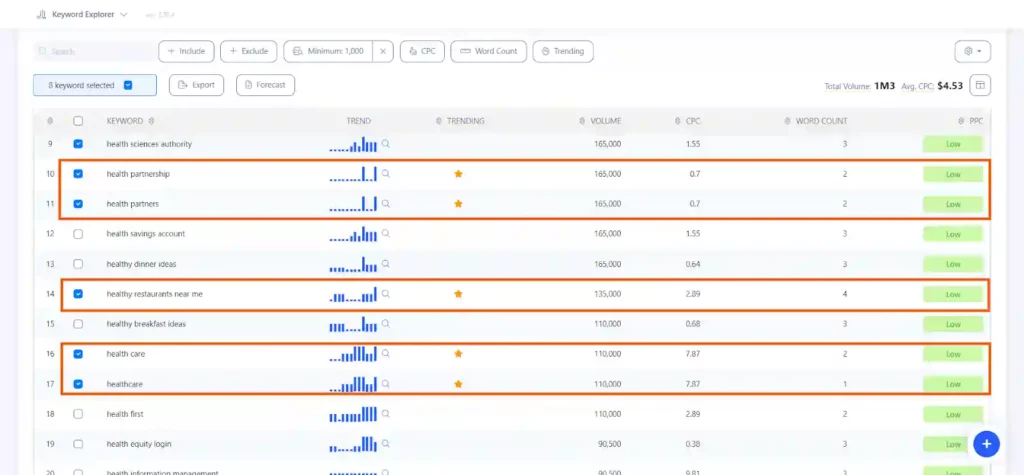Click trending star for health partners
This screenshot has width=1024, height=475.
(x=458, y=204)
